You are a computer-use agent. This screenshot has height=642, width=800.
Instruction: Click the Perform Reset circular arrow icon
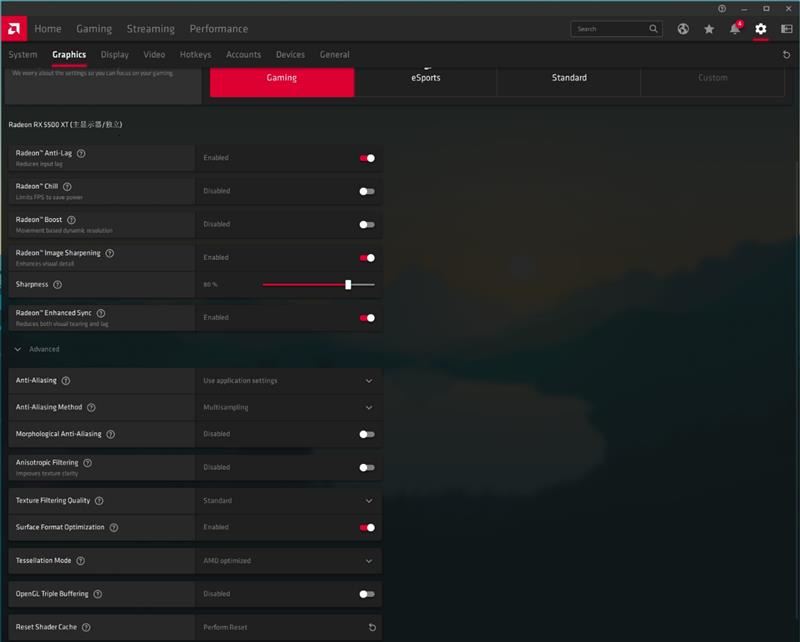click(372, 628)
